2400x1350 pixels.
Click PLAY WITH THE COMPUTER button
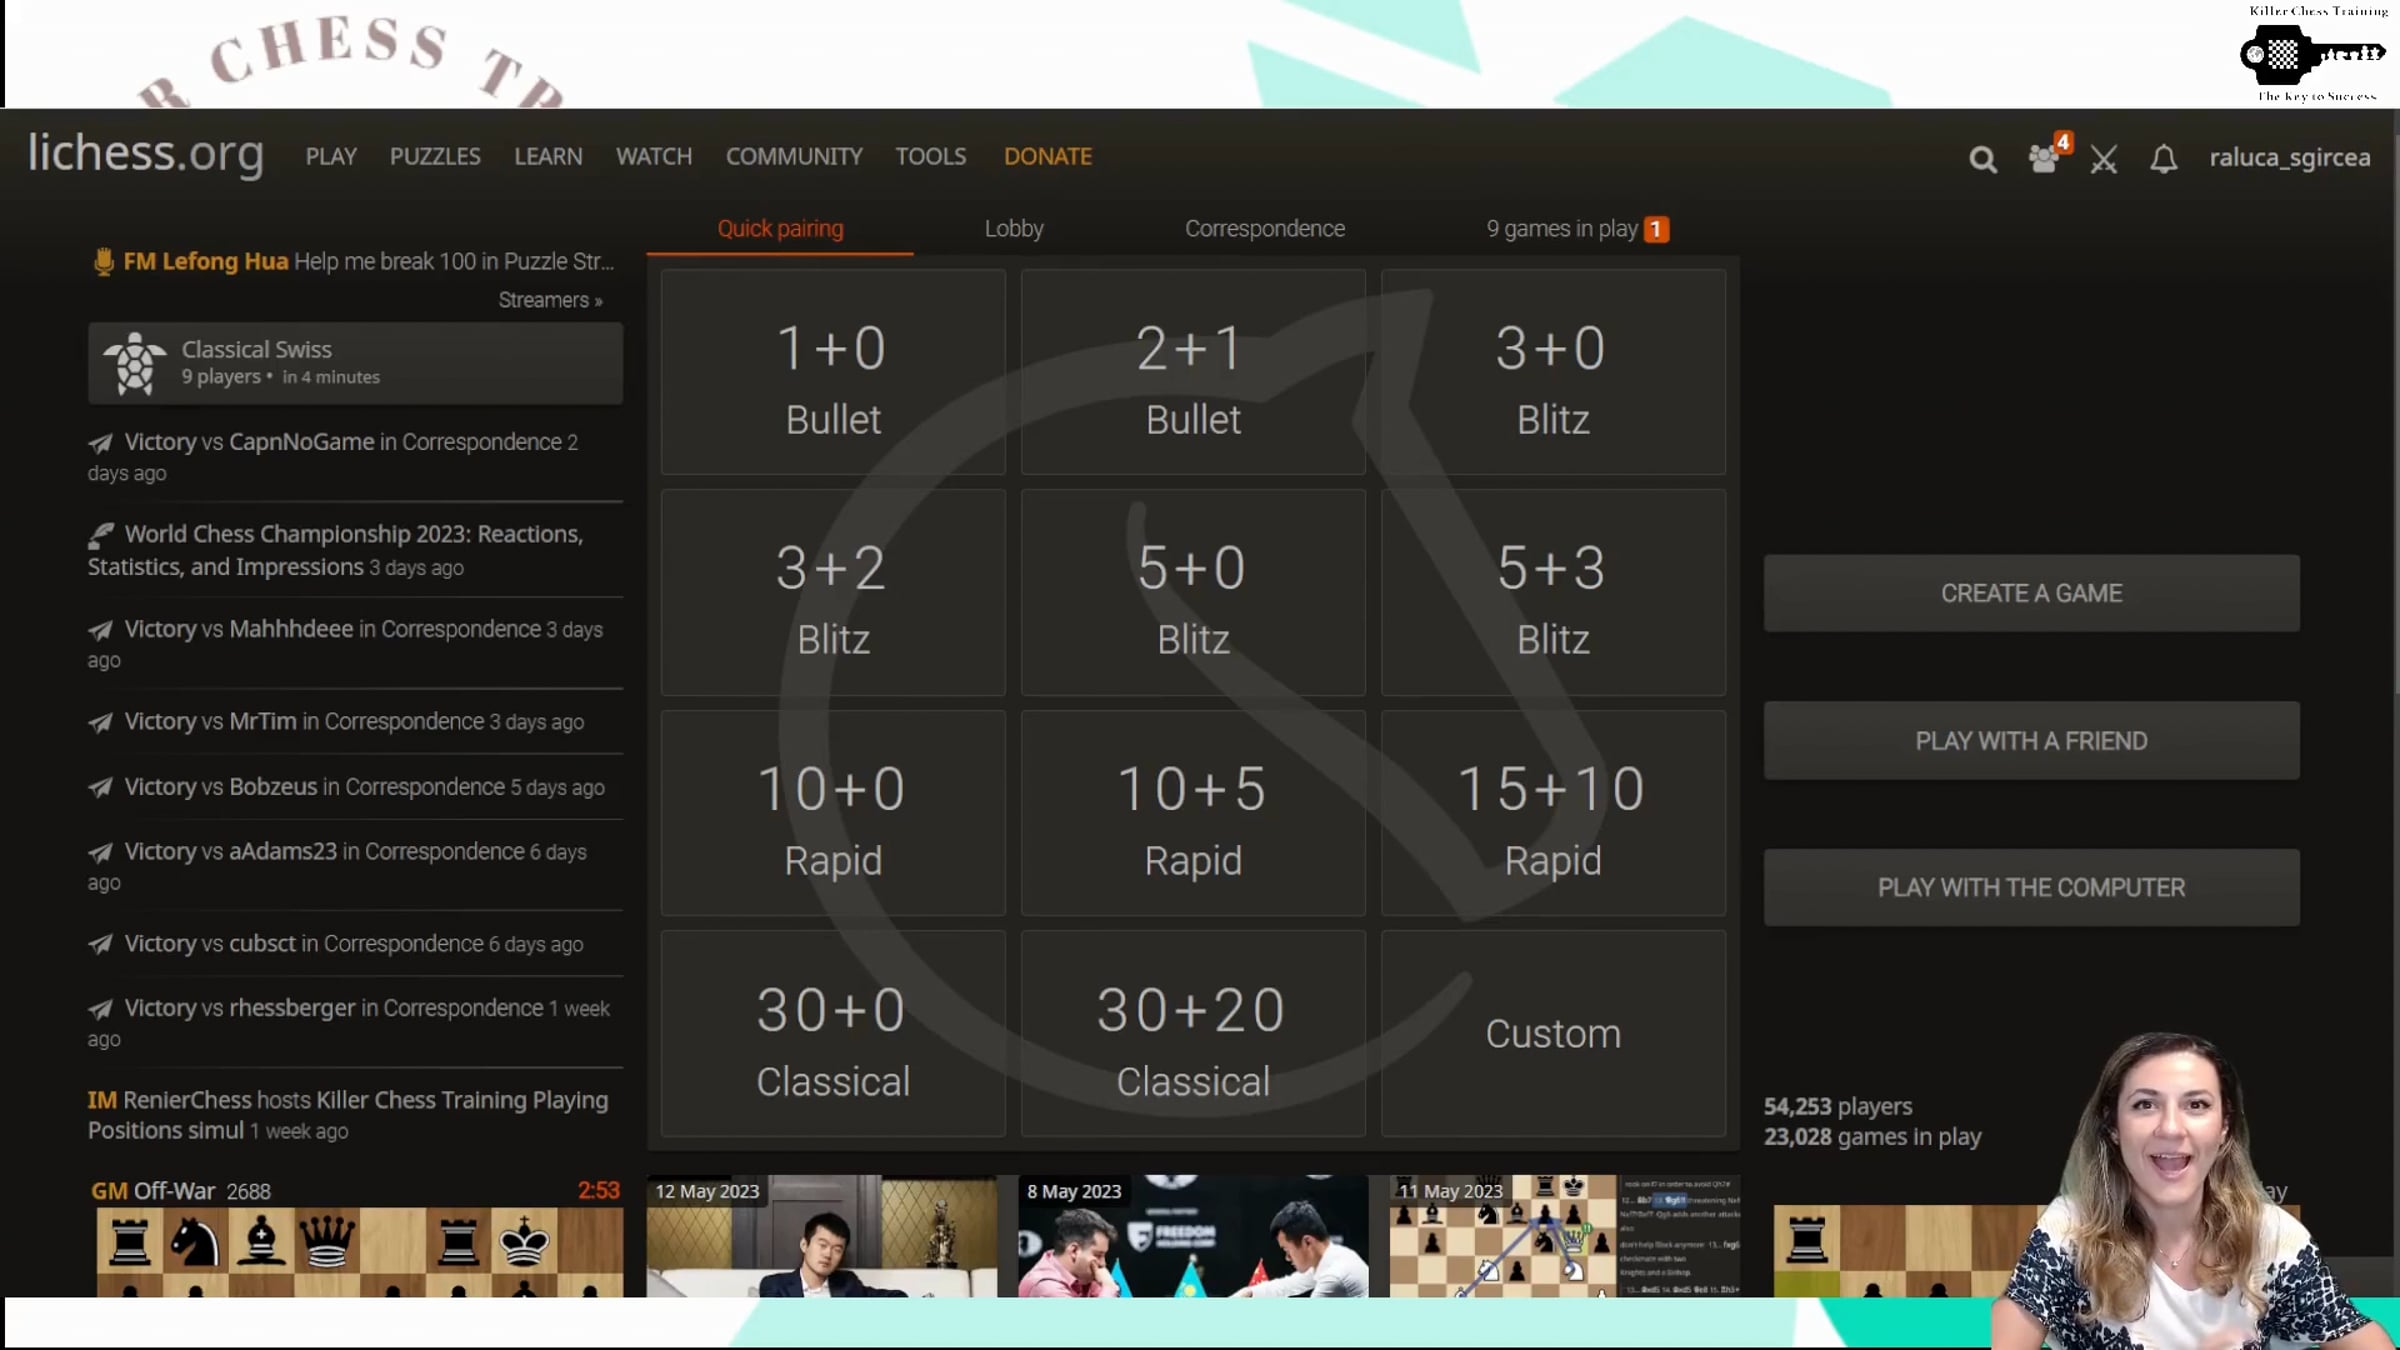pos(2031,888)
